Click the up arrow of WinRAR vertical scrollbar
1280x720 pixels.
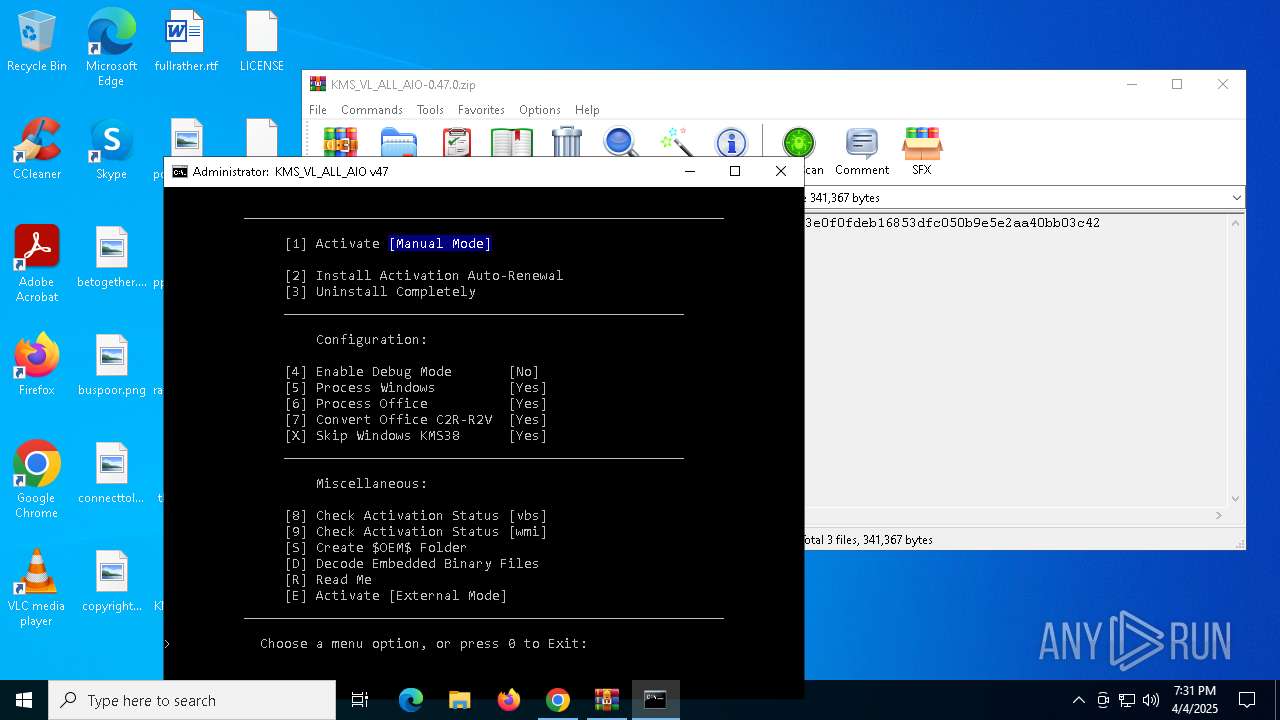pos(1236,222)
